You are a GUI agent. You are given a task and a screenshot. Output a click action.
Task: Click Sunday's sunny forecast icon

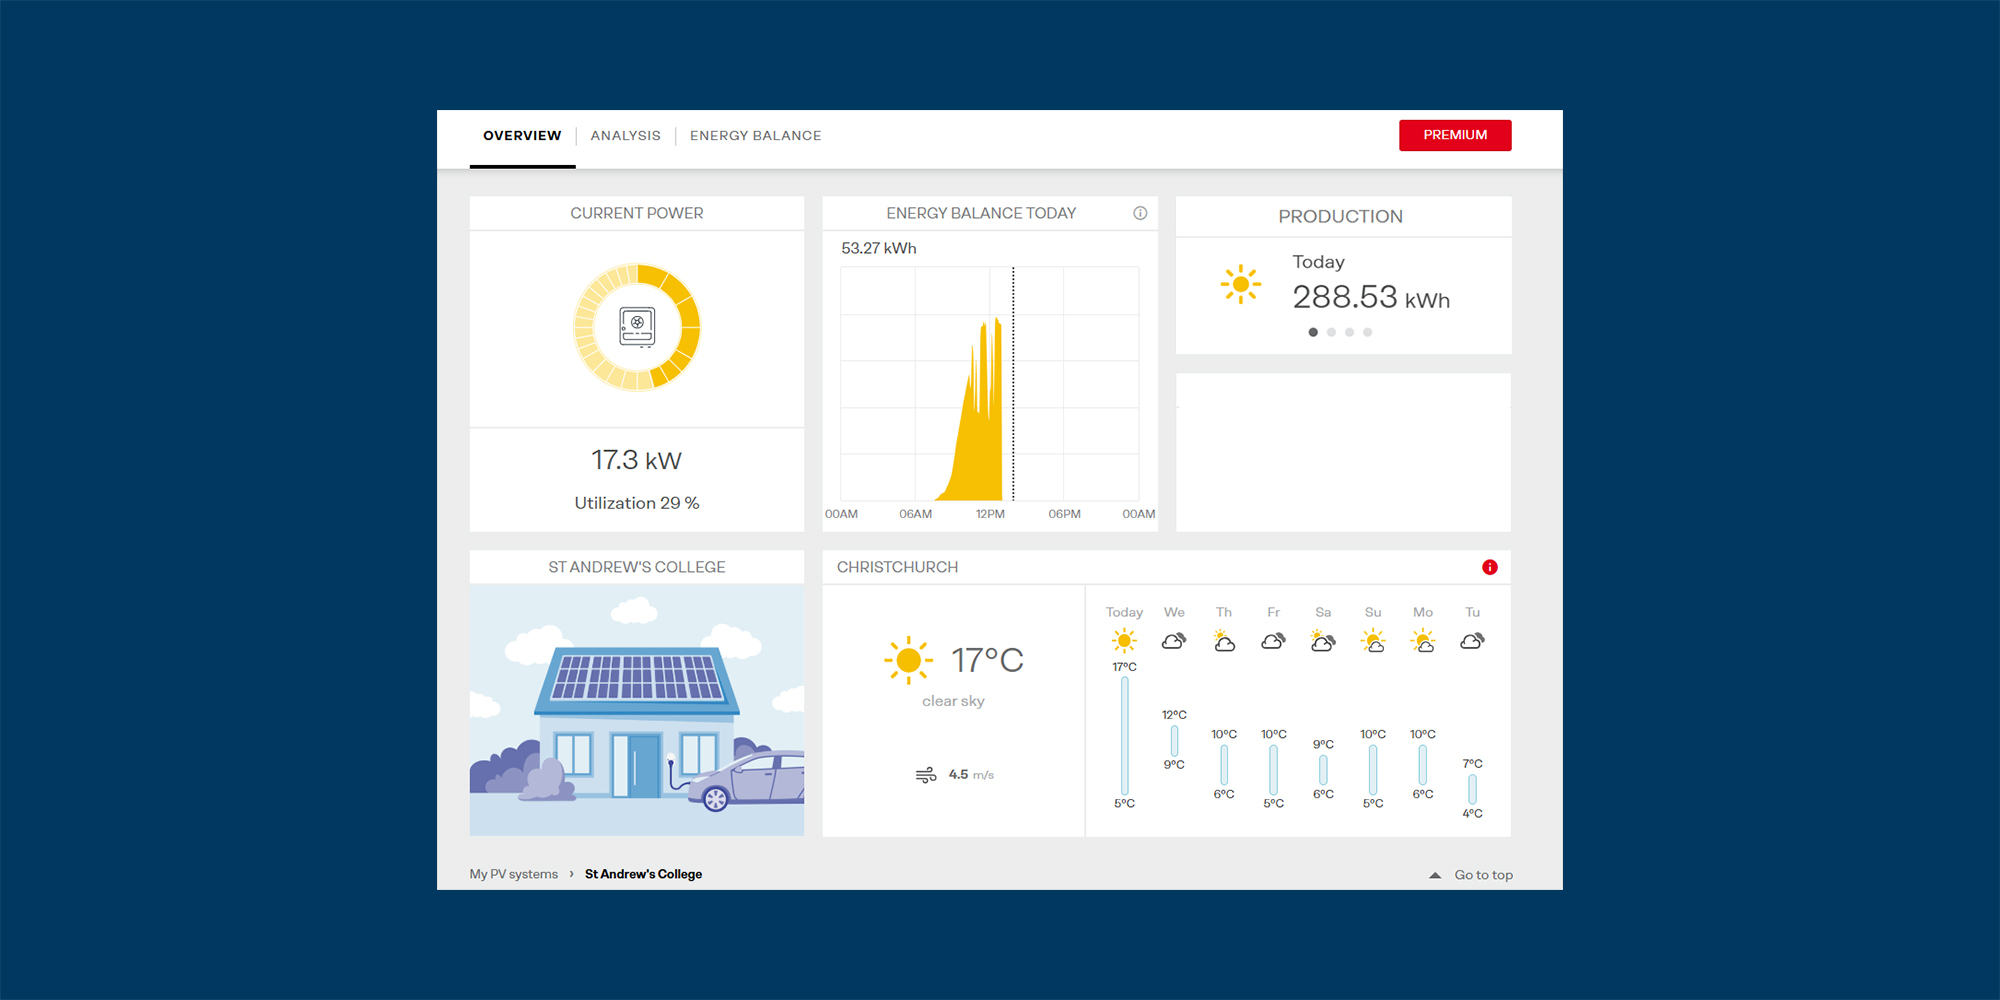[x=1373, y=641]
